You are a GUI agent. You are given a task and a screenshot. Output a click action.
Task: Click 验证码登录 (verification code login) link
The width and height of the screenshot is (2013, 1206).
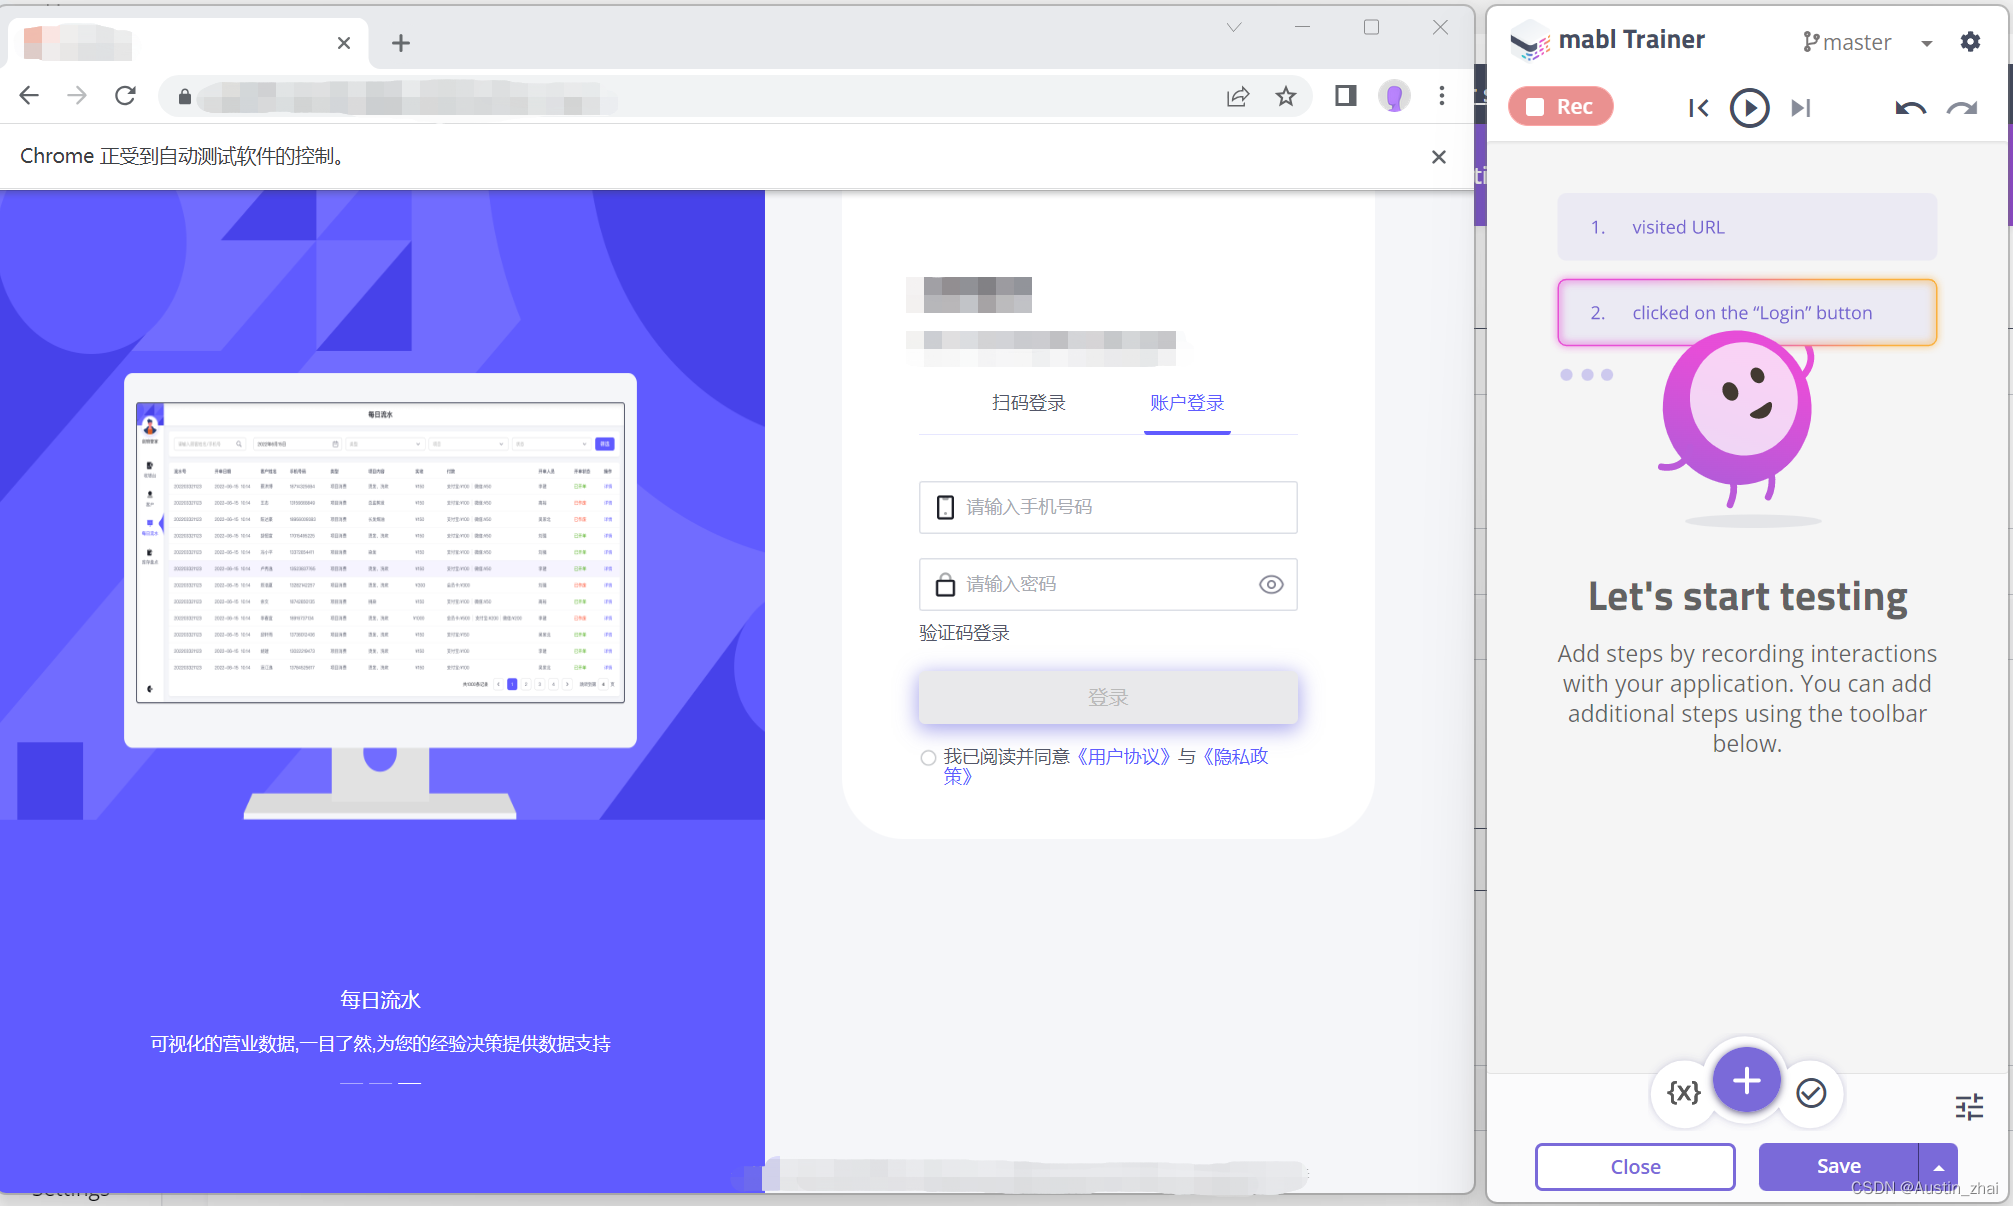click(963, 632)
